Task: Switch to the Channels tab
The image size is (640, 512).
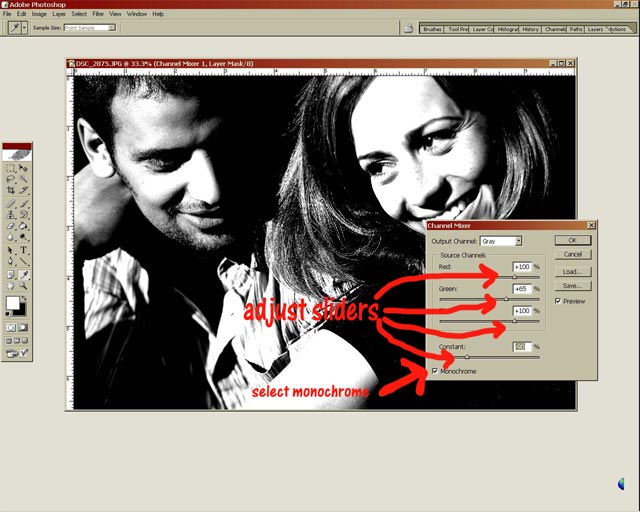Action: click(555, 29)
